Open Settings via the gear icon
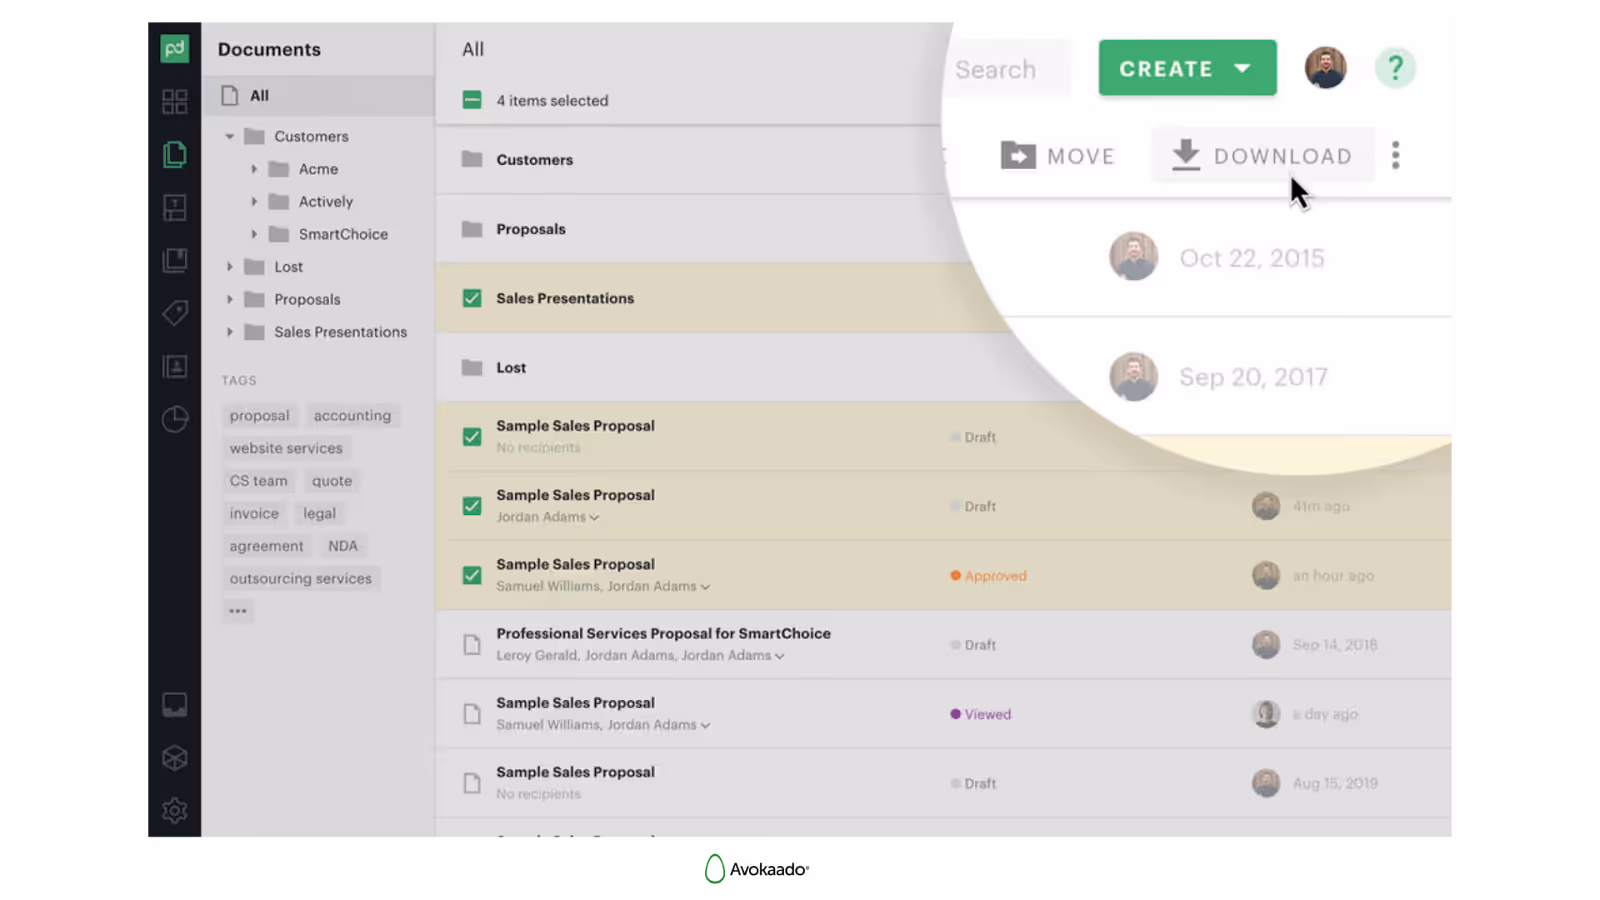The width and height of the screenshot is (1600, 900). [x=174, y=810]
